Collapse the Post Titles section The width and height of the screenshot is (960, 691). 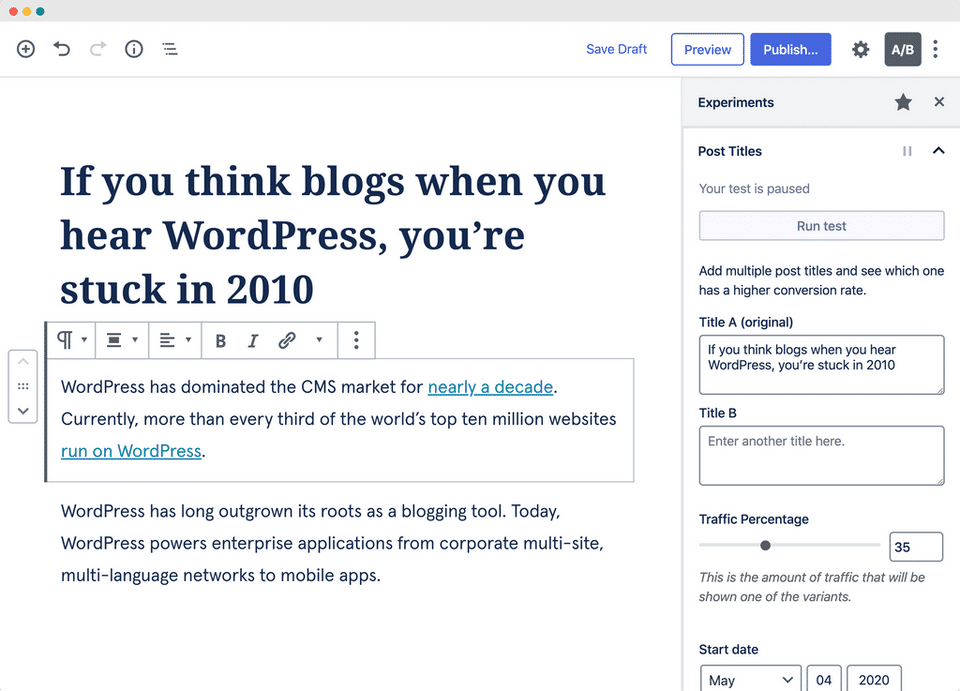click(939, 151)
